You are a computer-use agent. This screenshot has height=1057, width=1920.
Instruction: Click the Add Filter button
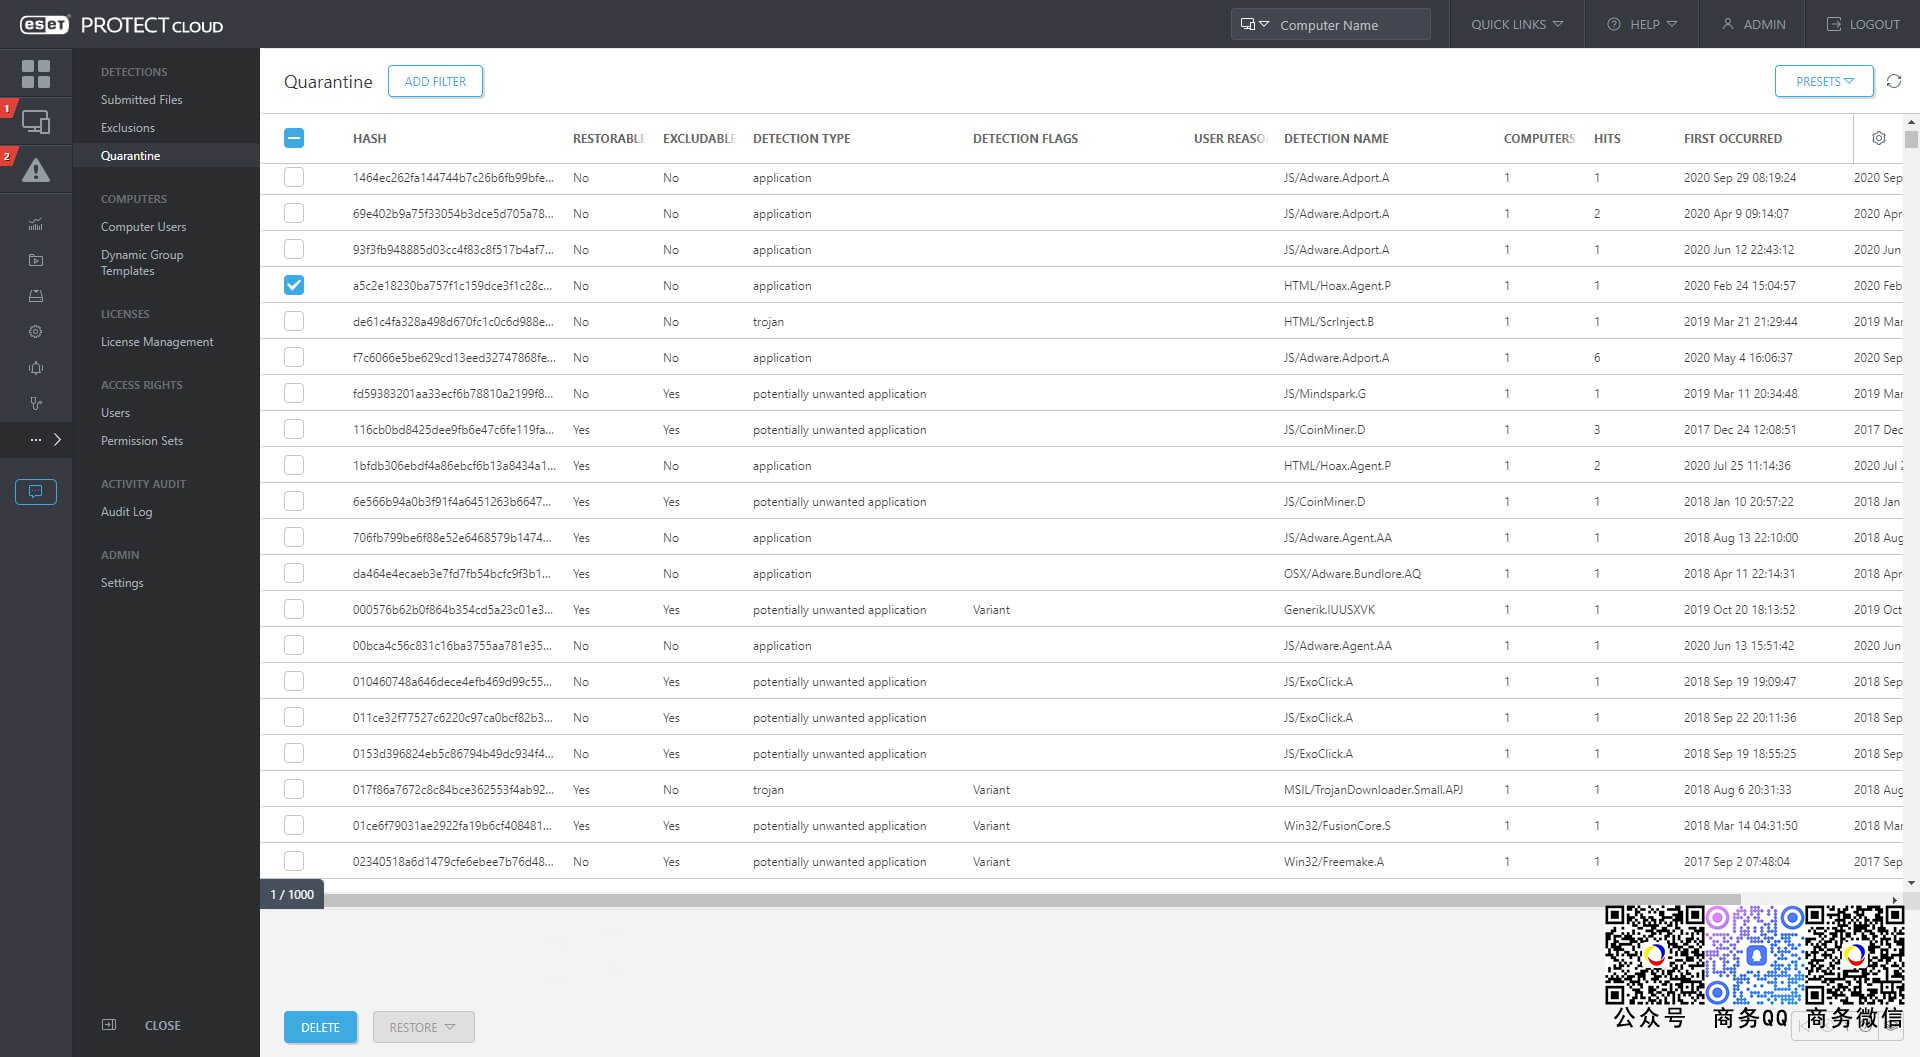pos(435,81)
